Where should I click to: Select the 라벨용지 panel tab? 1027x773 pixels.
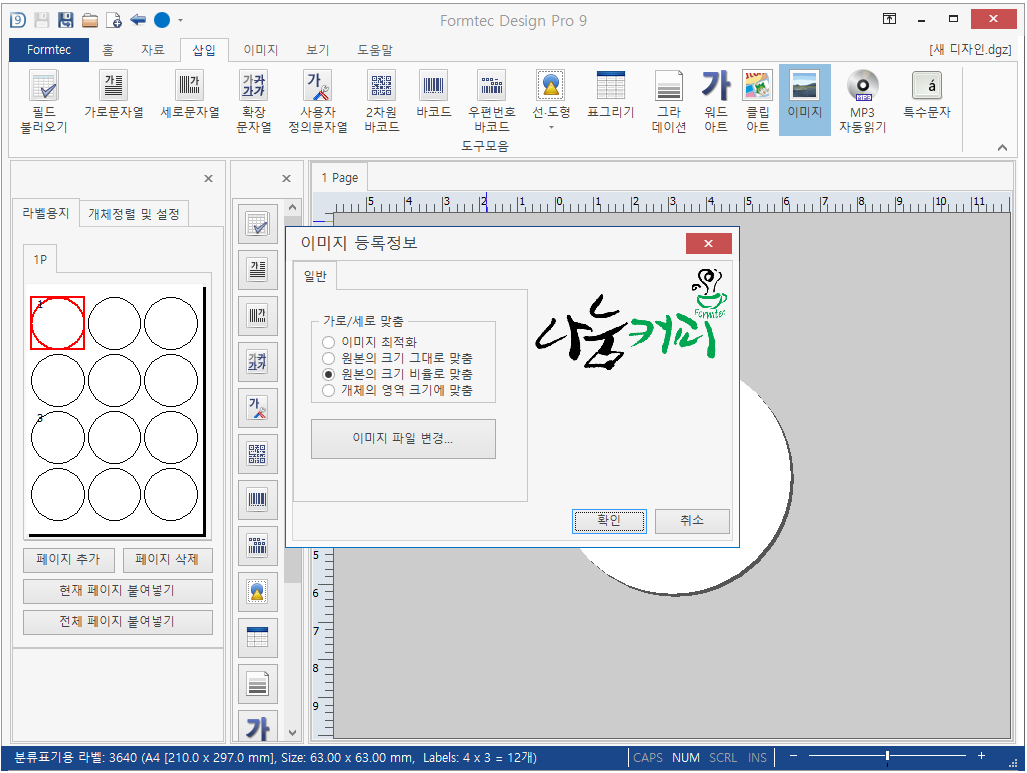(46, 213)
